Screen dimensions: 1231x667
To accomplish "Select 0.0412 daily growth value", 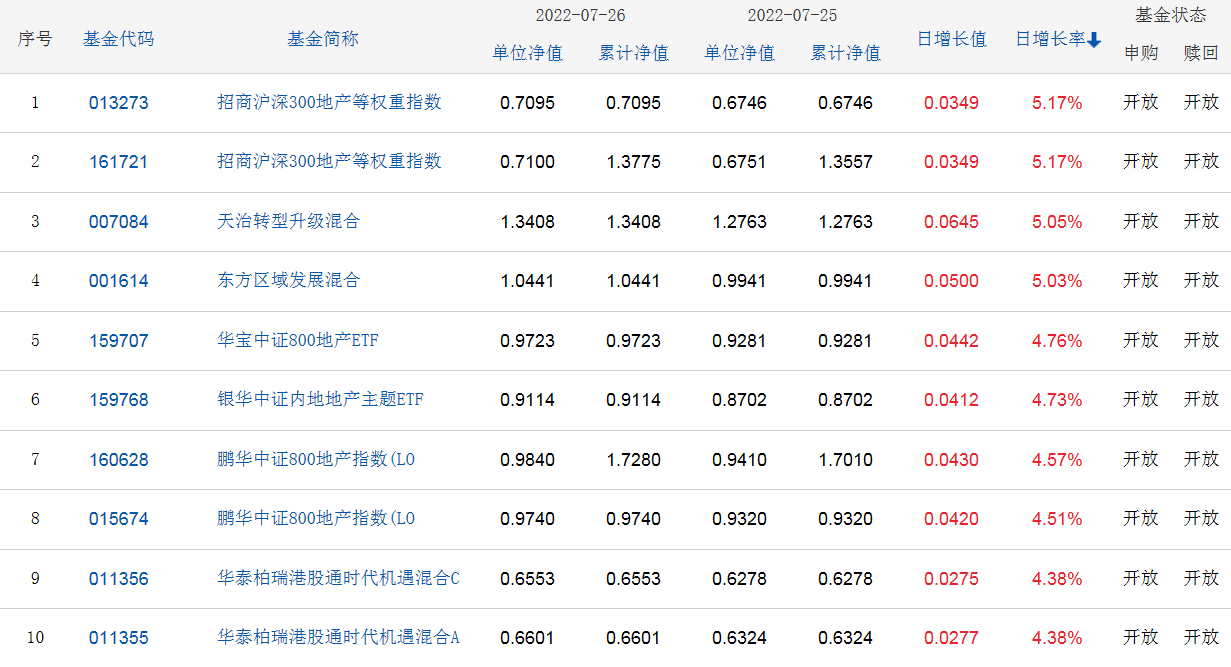I will point(952,400).
